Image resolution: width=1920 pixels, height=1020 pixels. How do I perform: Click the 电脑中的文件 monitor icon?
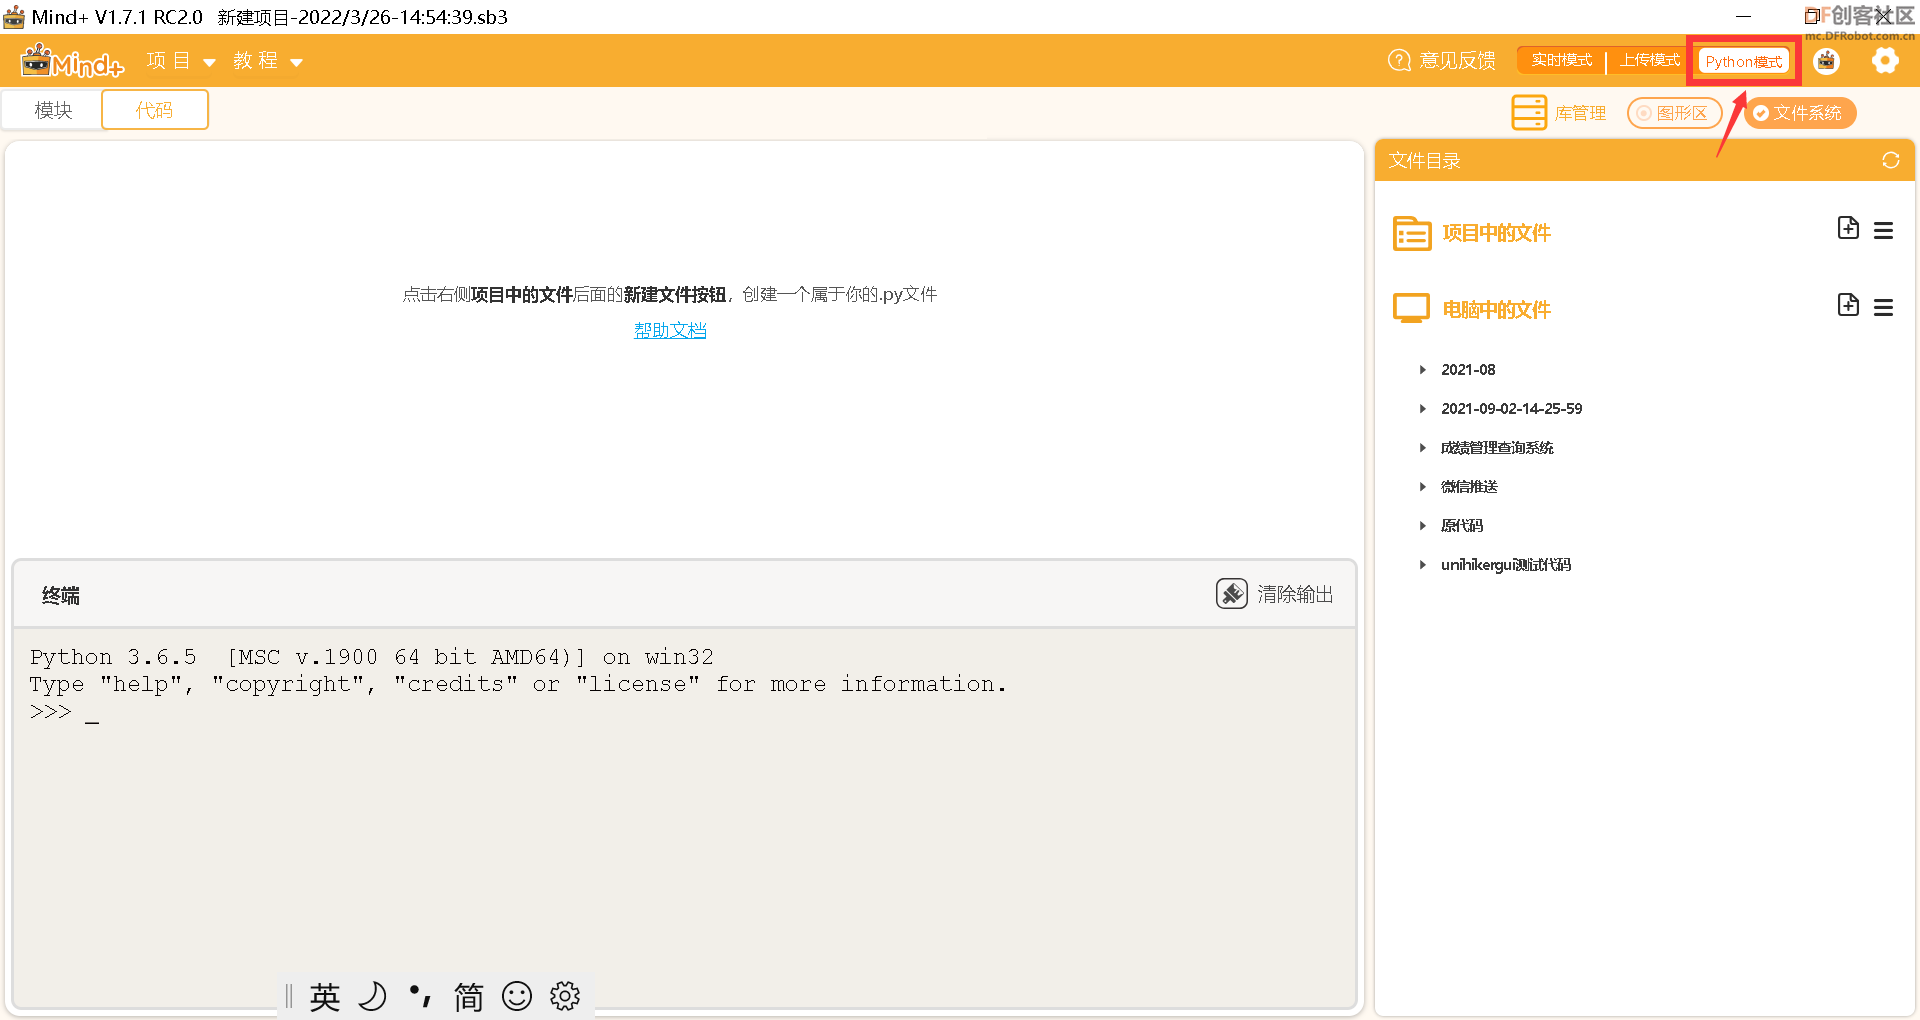pyautogui.click(x=1412, y=309)
